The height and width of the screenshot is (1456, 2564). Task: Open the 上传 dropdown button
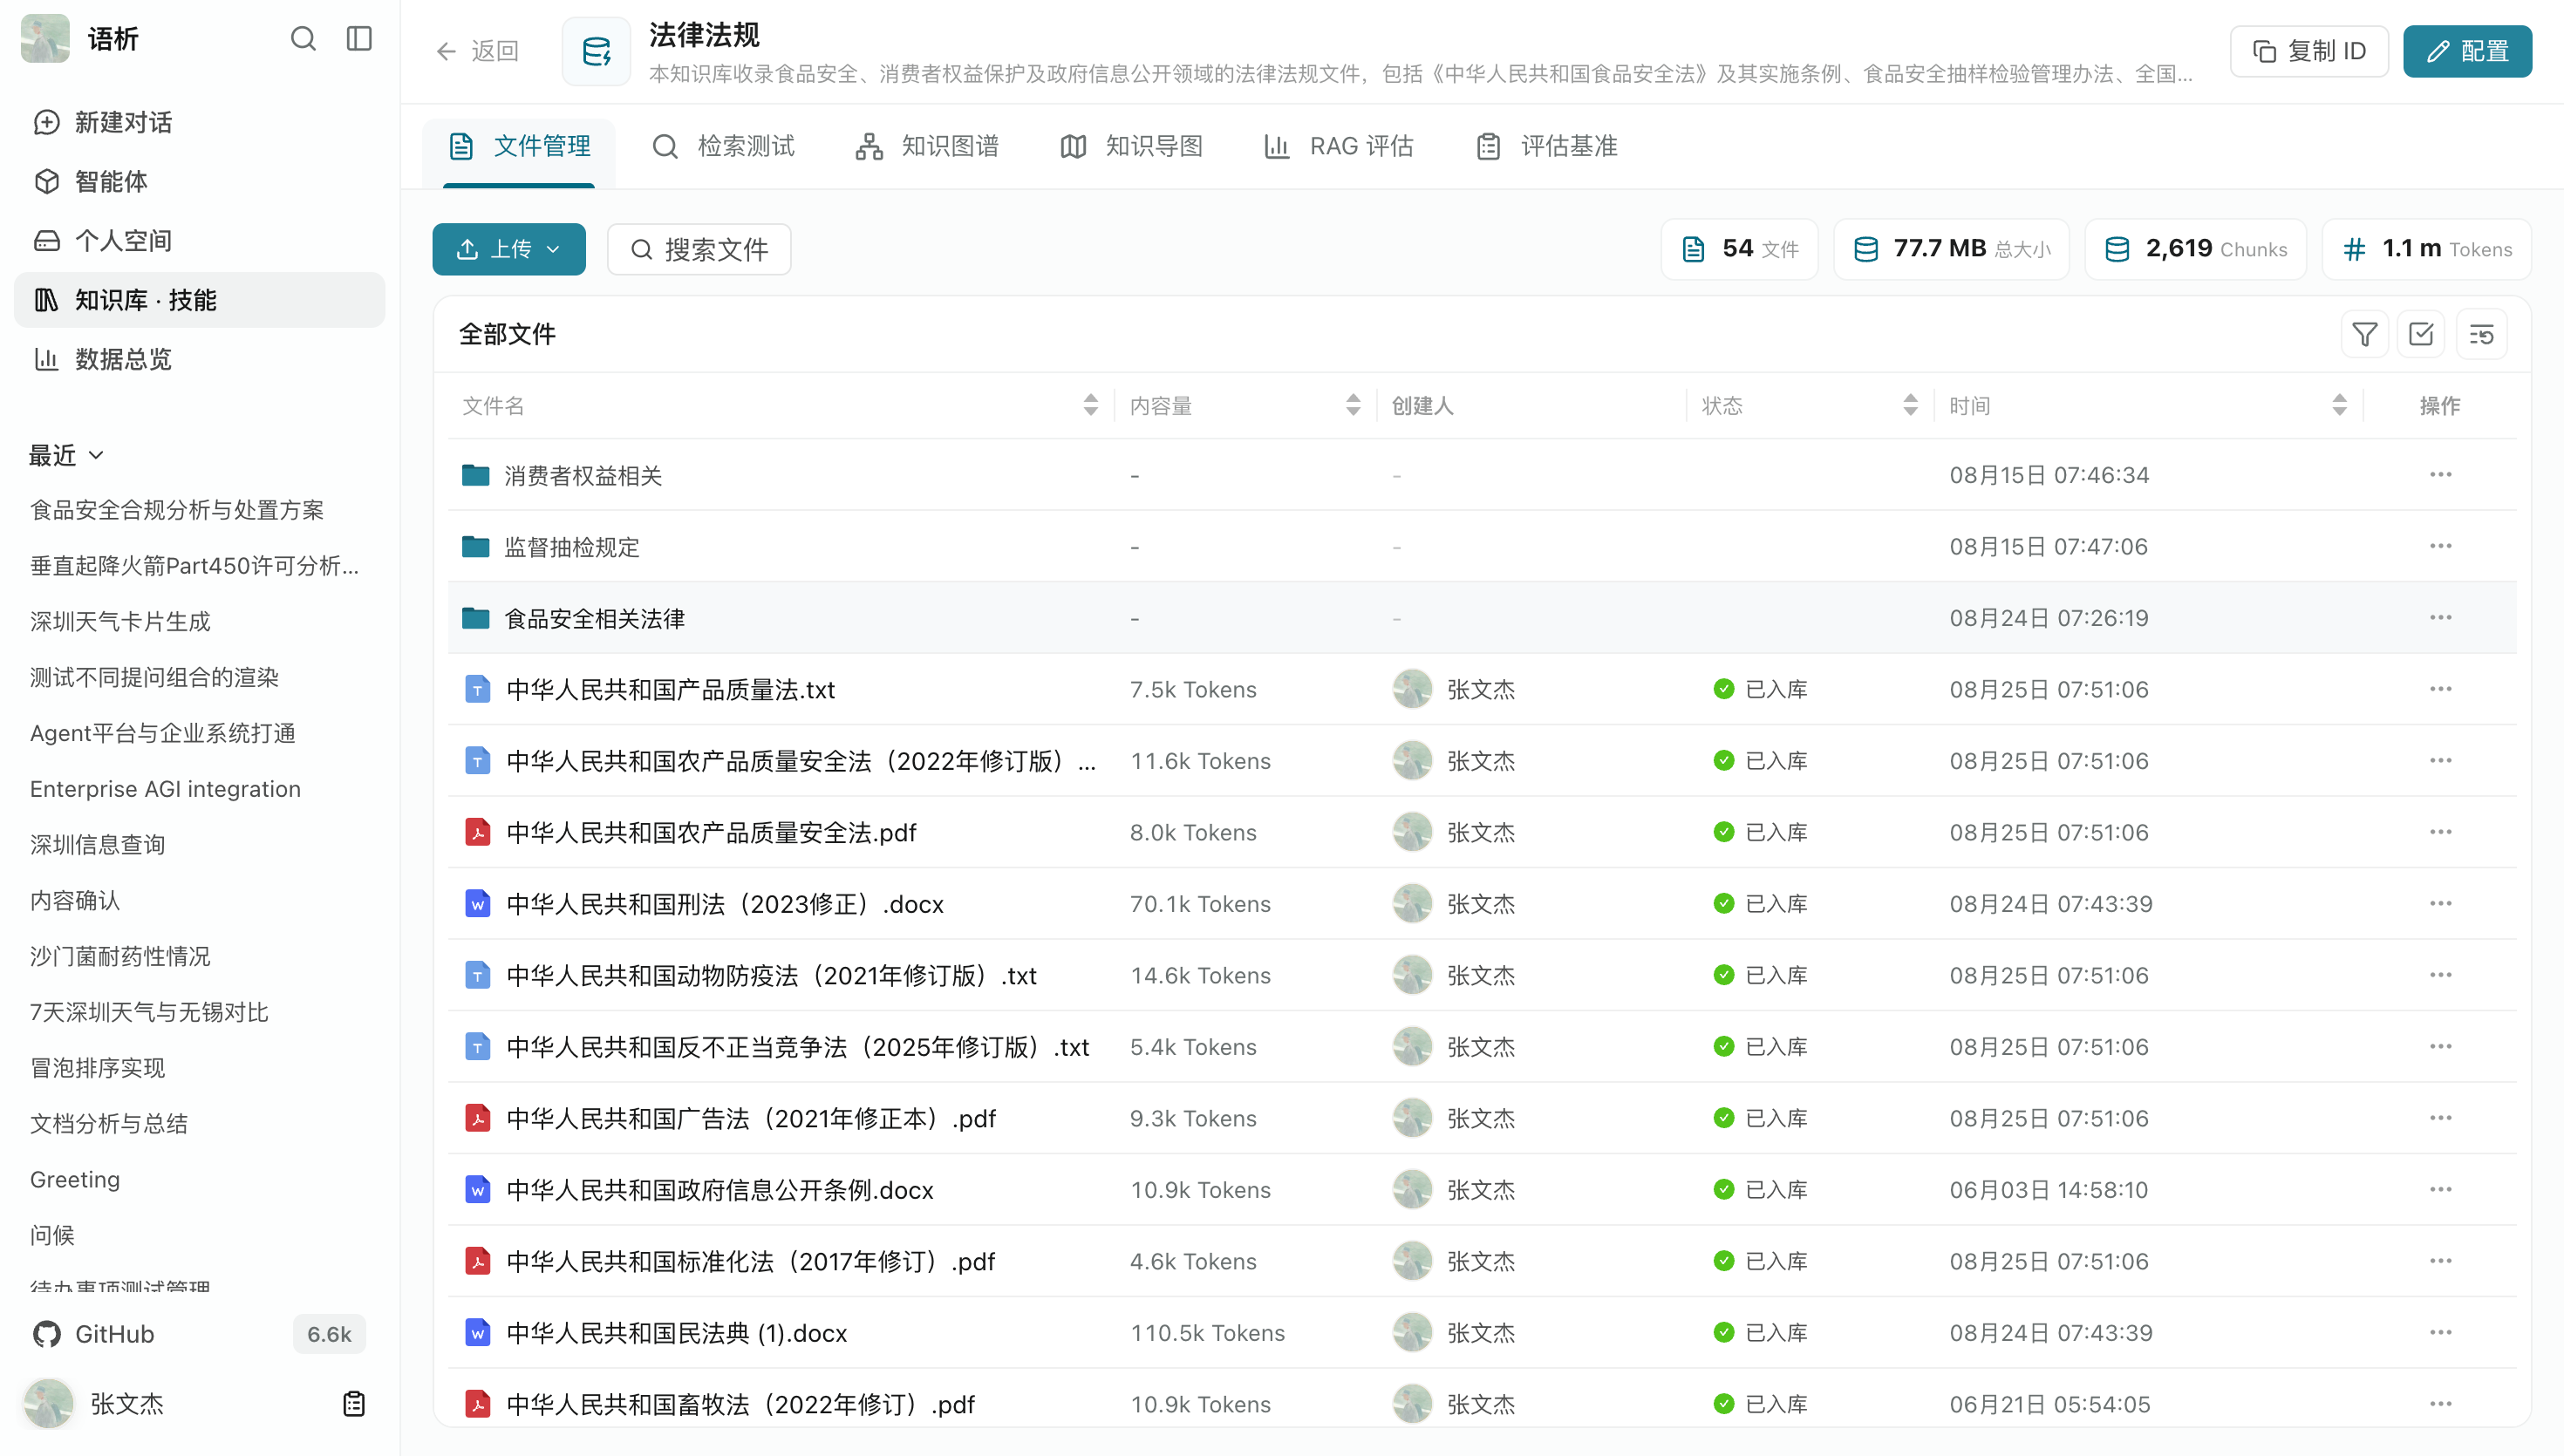(509, 249)
